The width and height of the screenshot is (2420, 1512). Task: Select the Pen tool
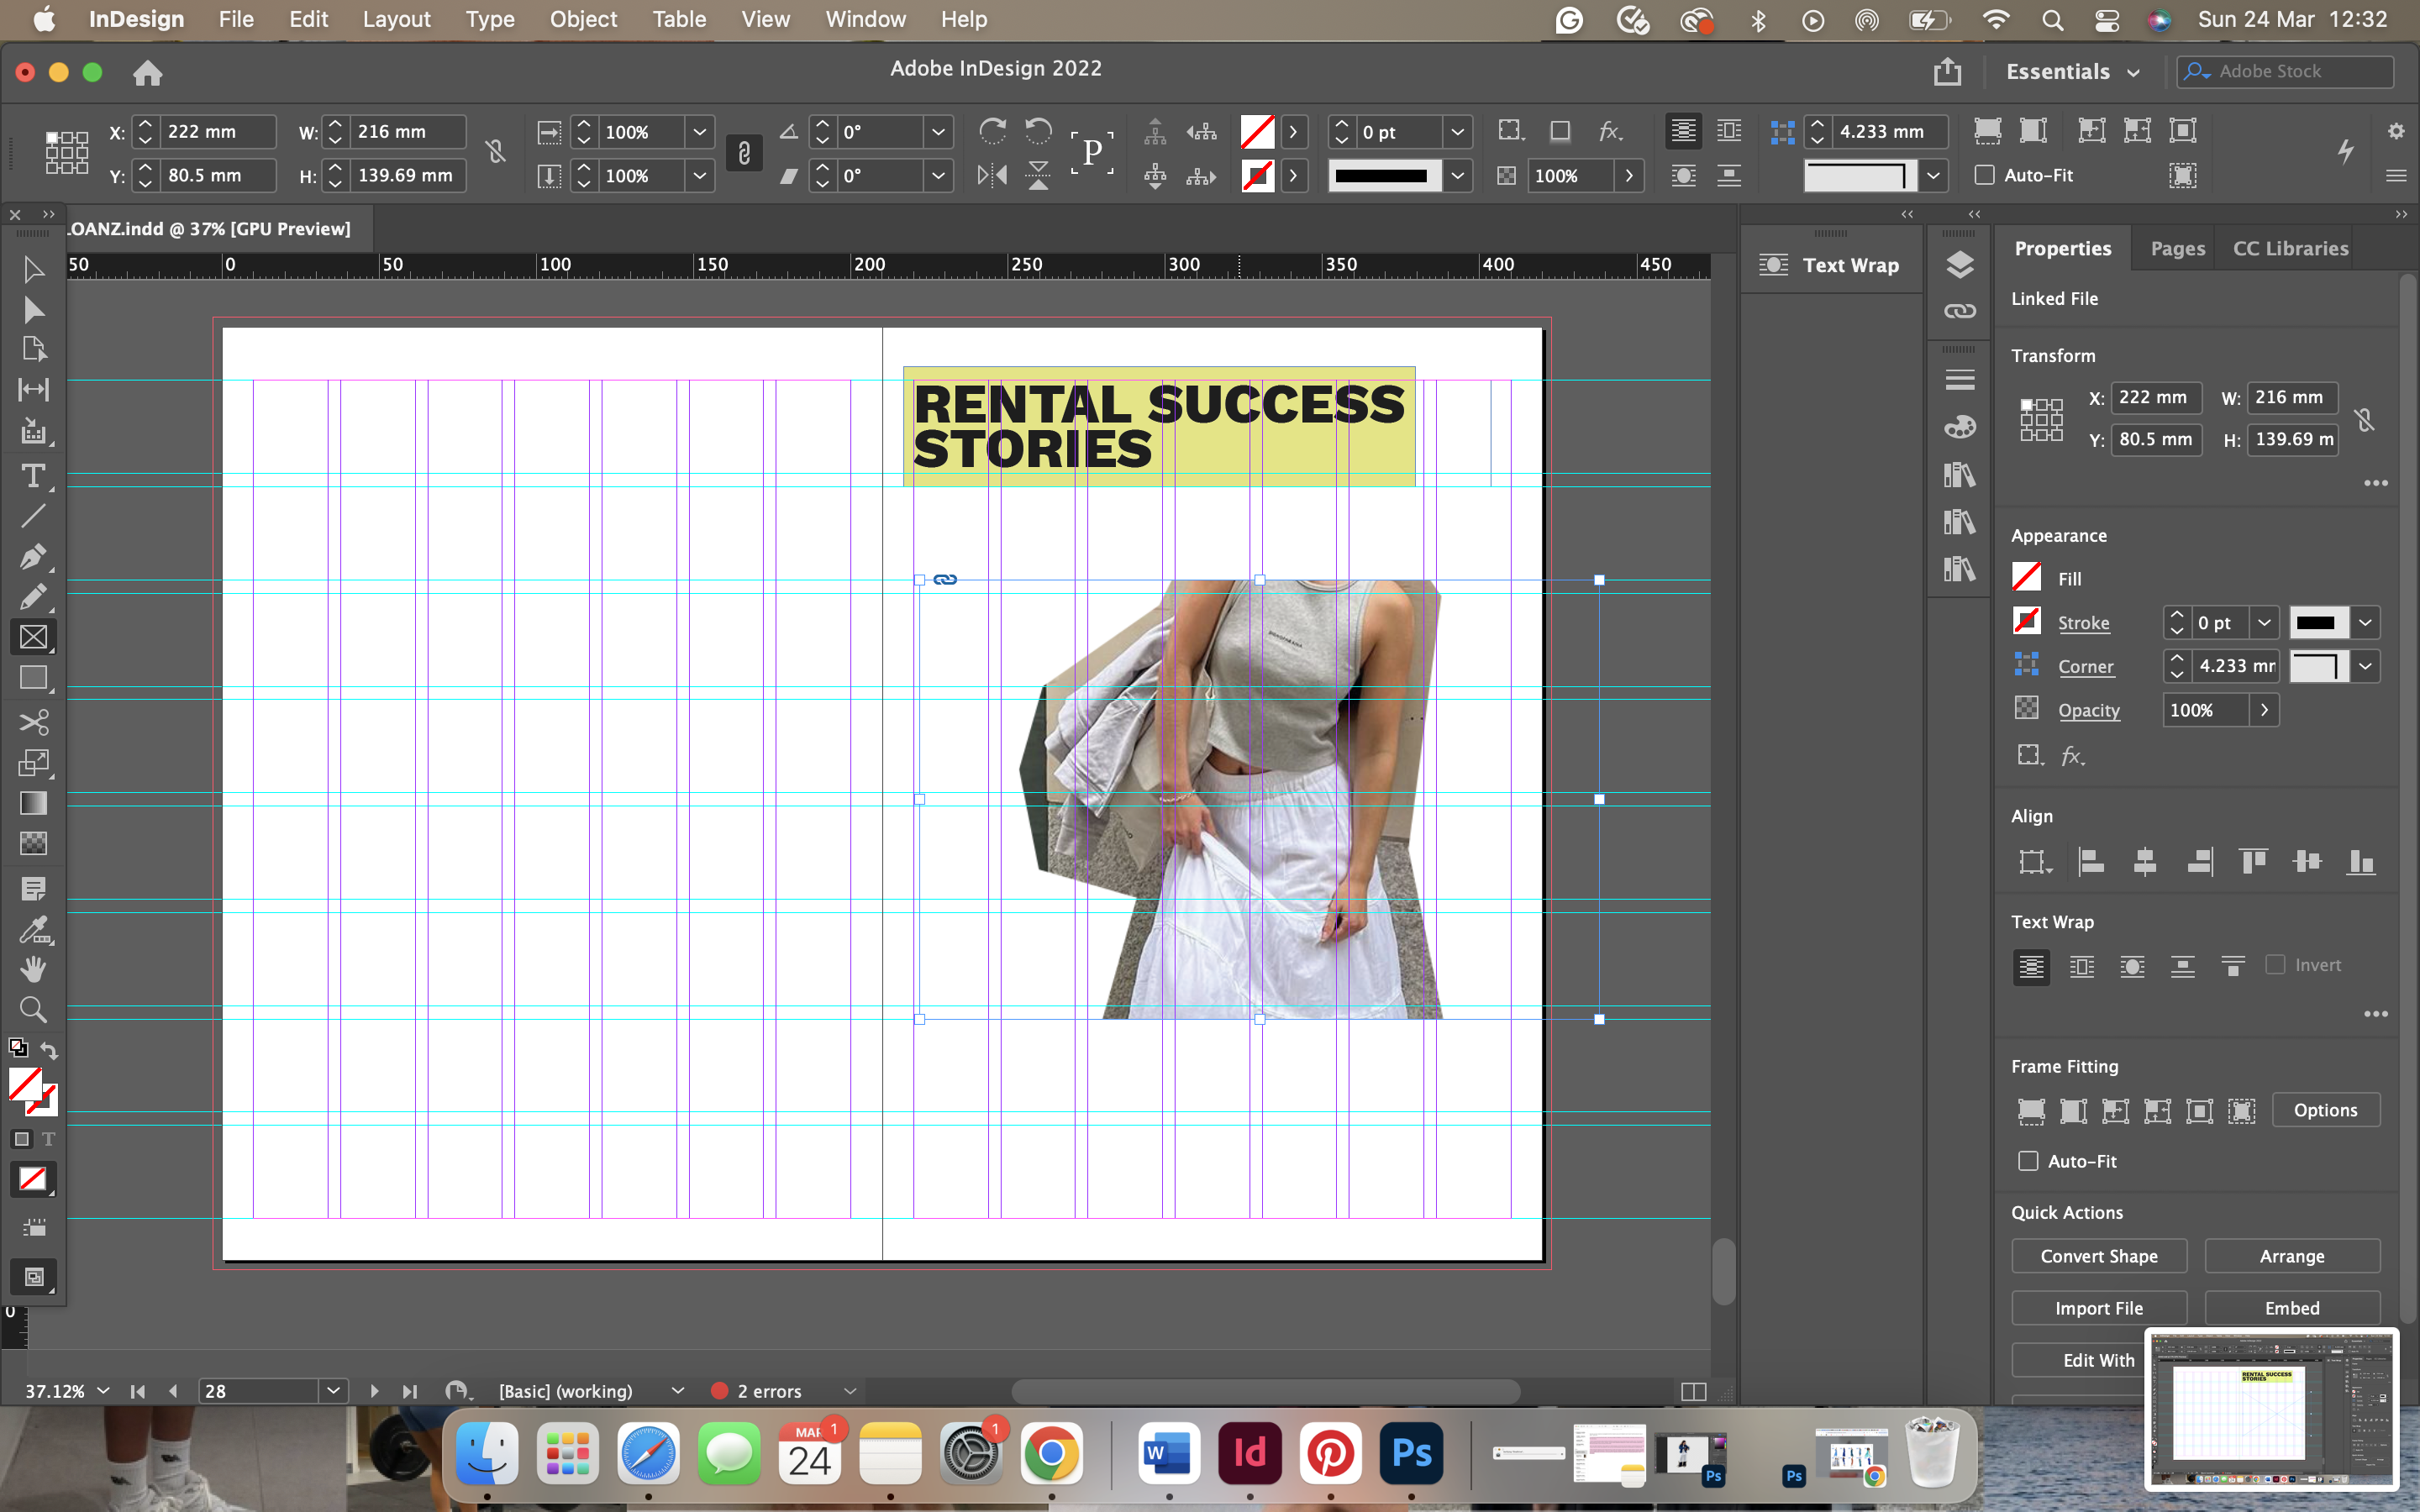[33, 557]
